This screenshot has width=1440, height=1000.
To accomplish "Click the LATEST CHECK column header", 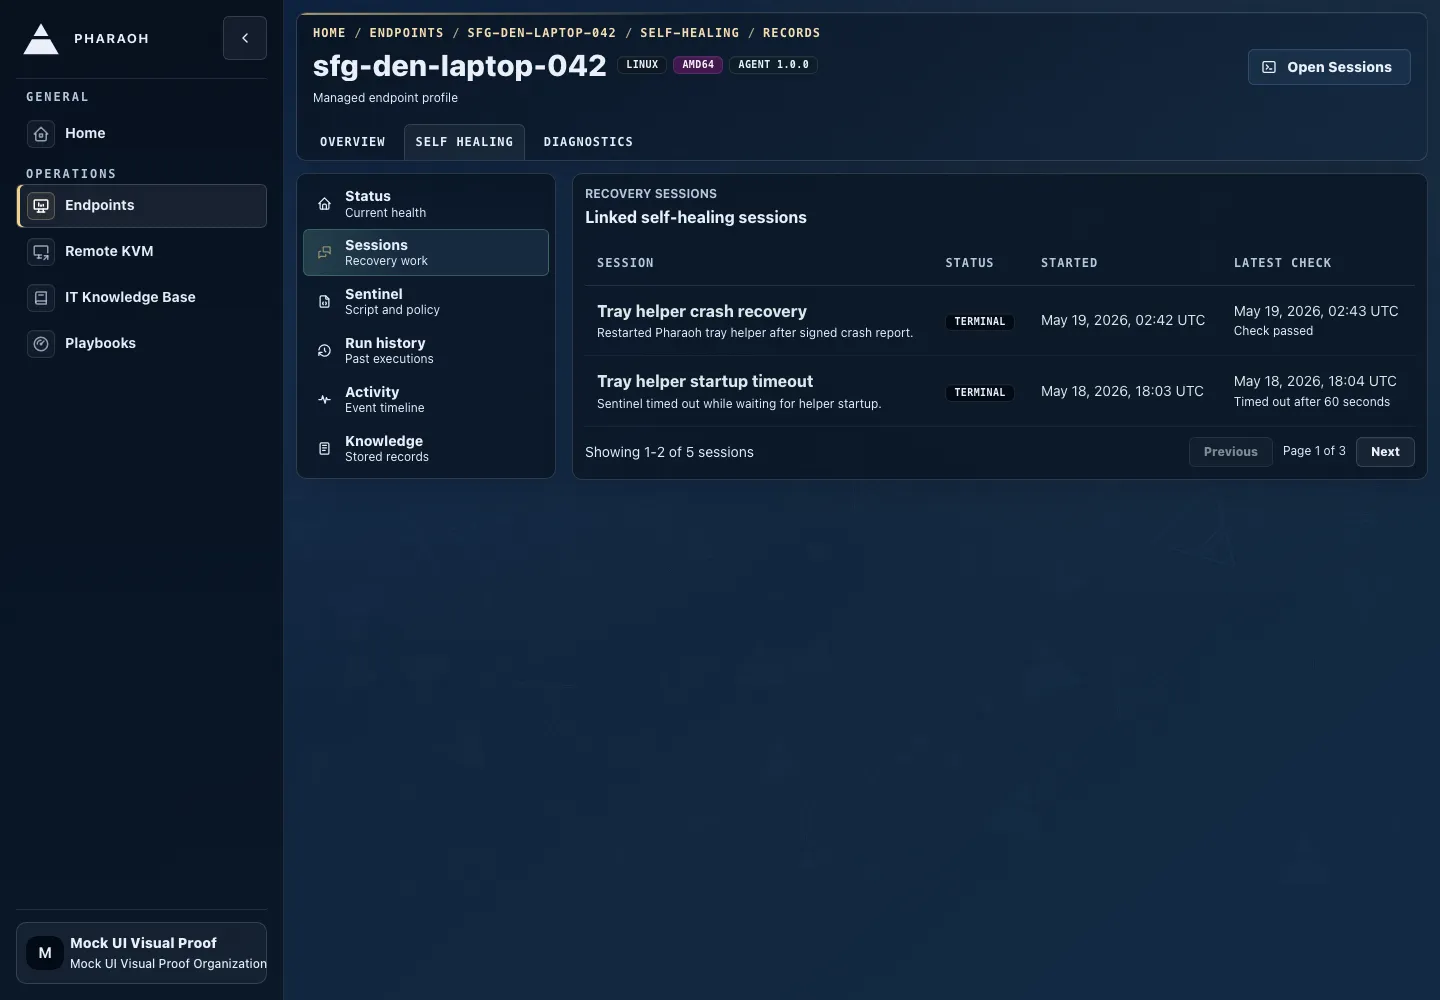I will (x=1283, y=263).
